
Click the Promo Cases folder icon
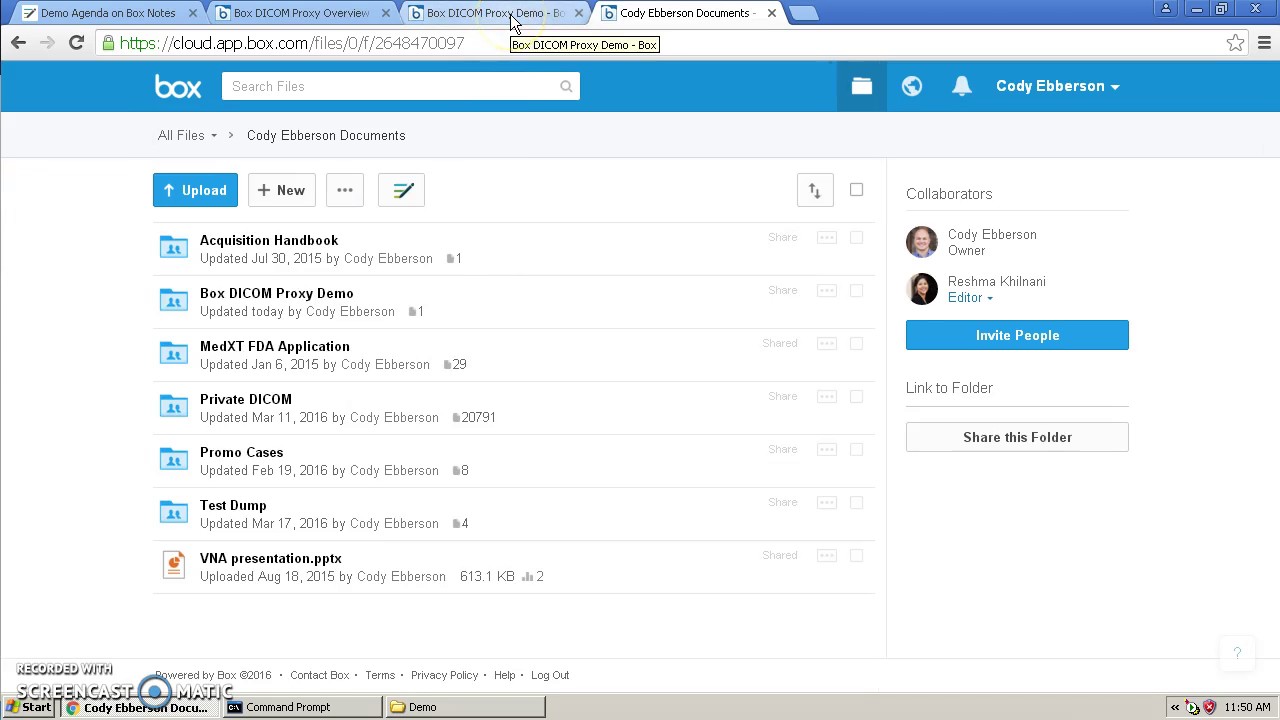(174, 459)
